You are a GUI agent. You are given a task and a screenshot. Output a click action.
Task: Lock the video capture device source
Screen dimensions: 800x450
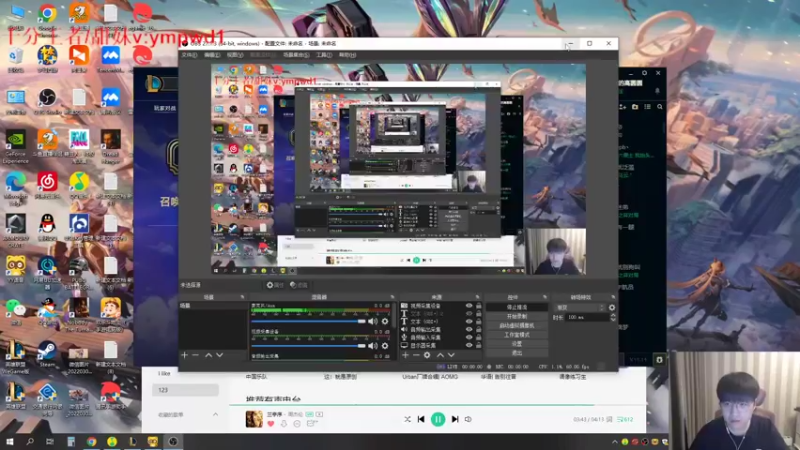coord(479,306)
